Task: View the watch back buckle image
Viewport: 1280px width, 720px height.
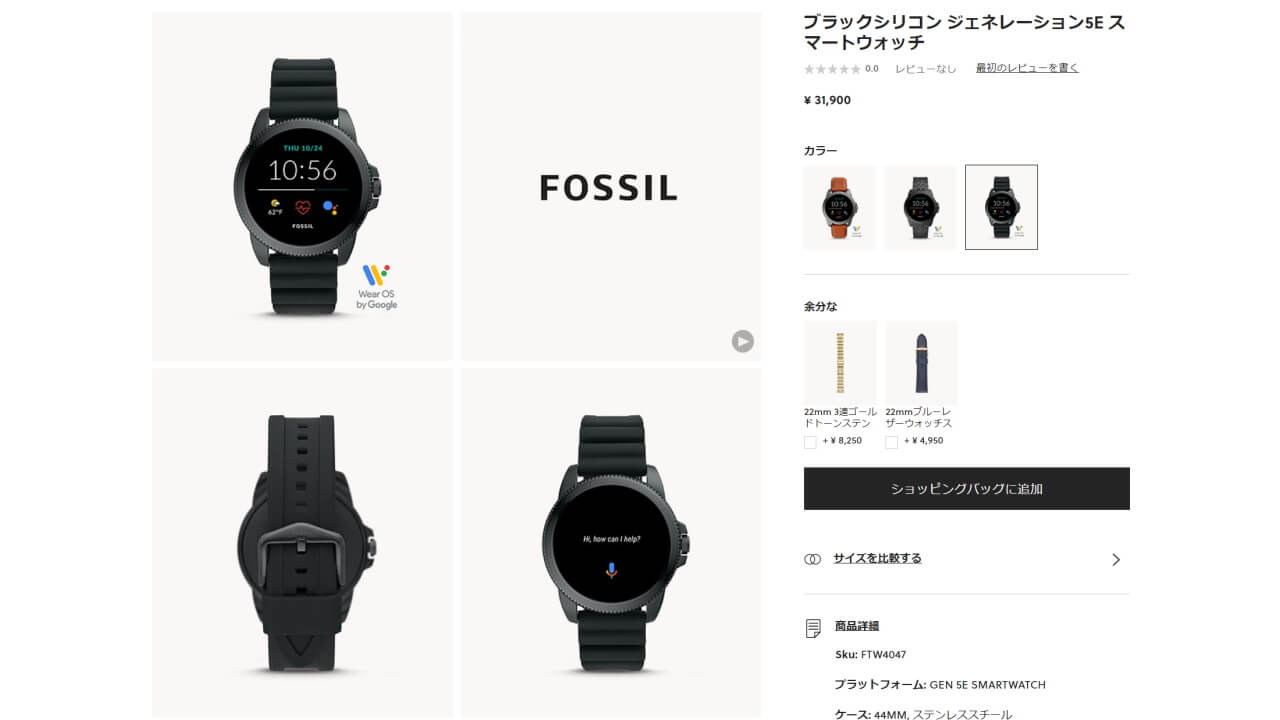Action: click(x=302, y=543)
